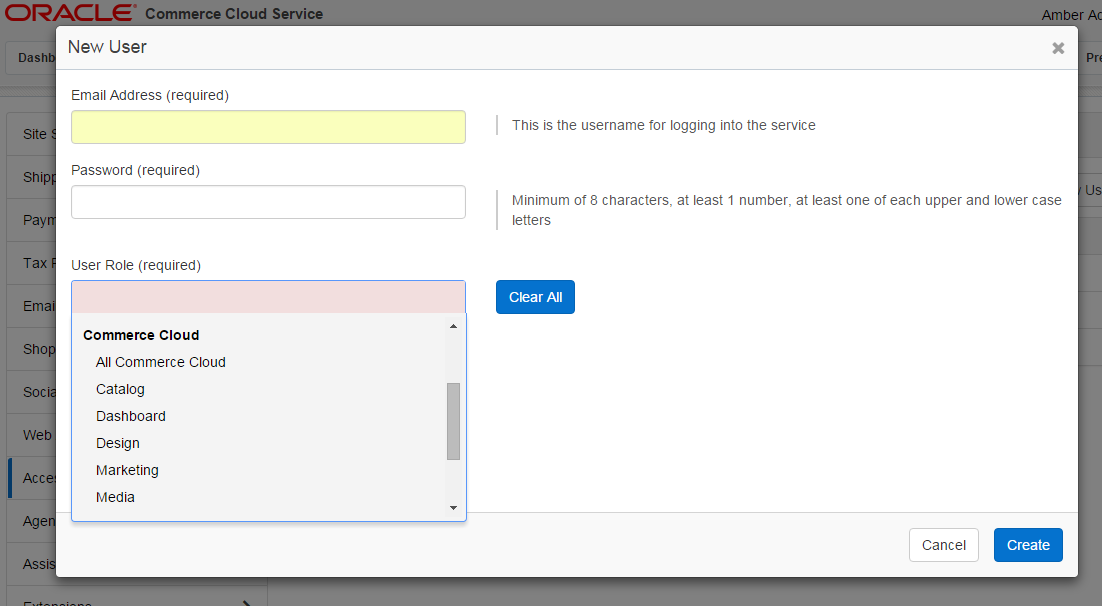
Task: Choose the Dashboard role option
Action: point(131,416)
